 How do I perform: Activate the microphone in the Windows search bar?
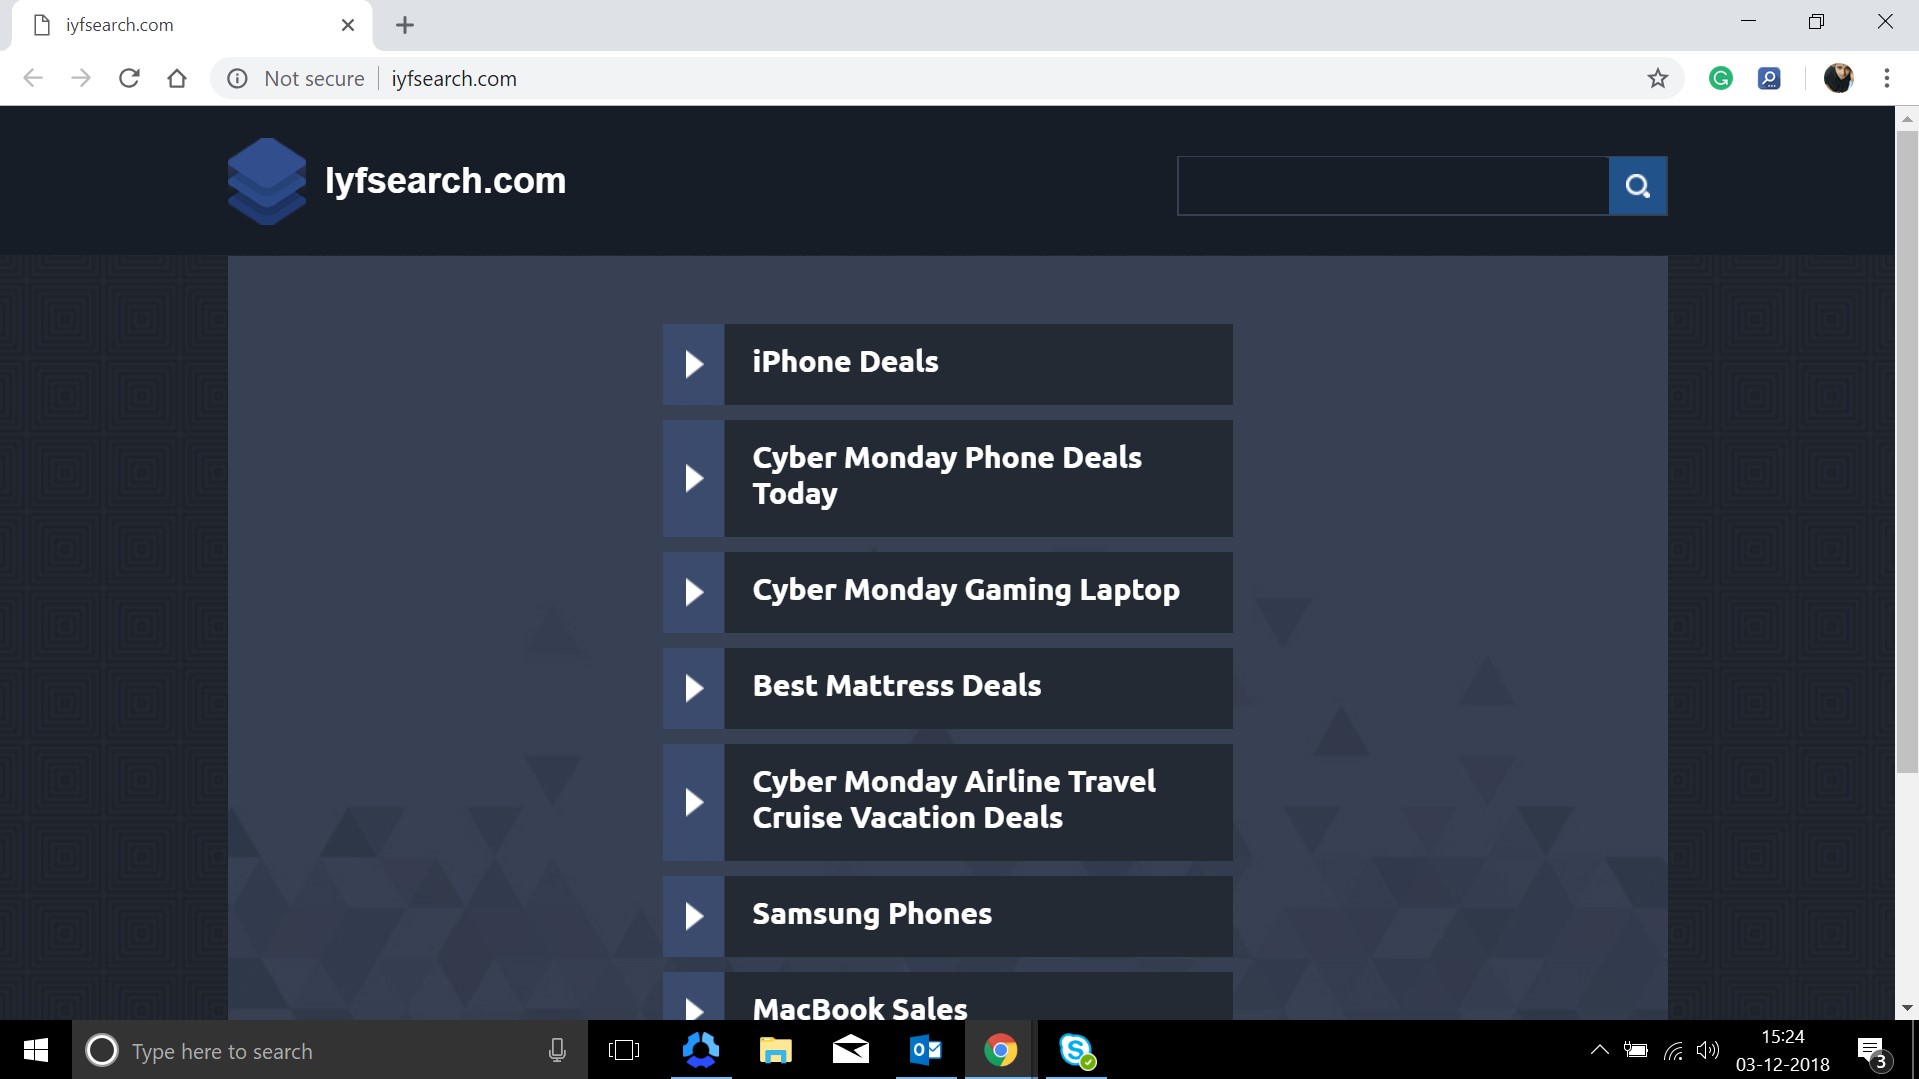coord(556,1050)
